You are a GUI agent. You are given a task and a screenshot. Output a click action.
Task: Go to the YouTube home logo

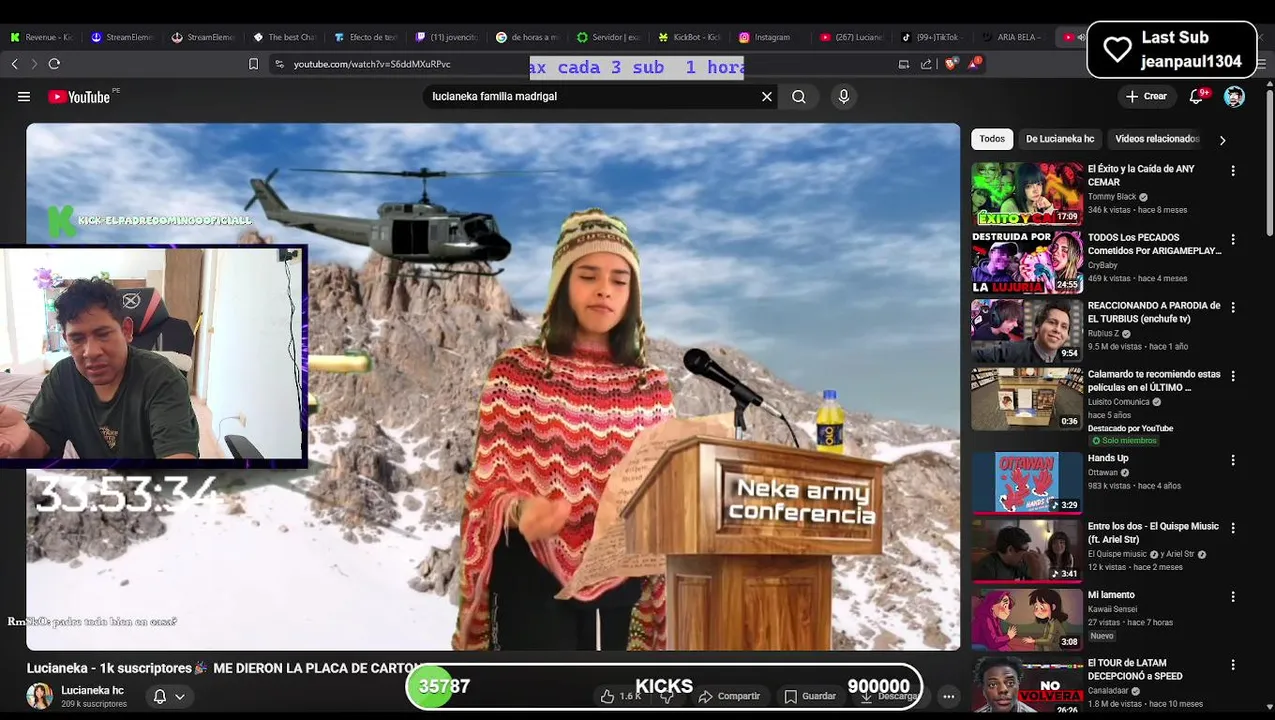(79, 97)
